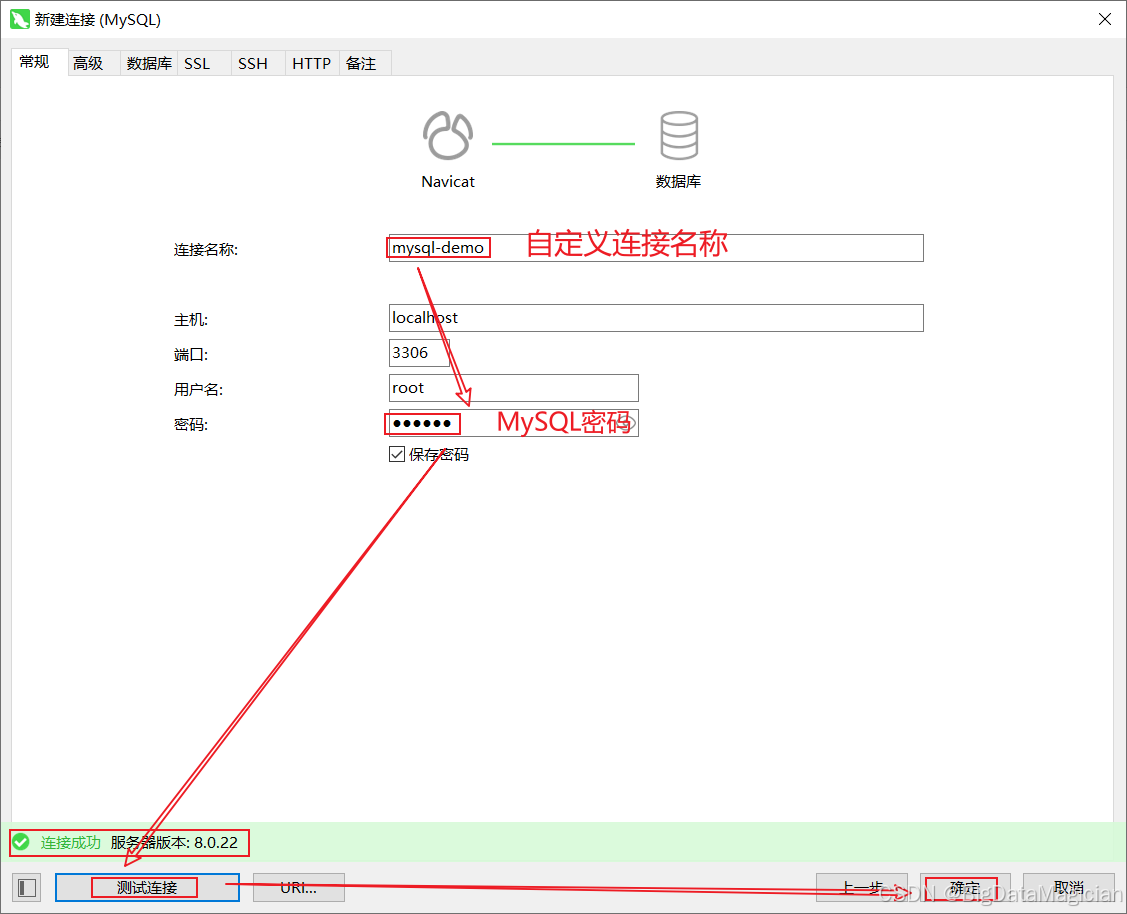Click the 测试连接 button
This screenshot has width=1127, height=914.
pyautogui.click(x=147, y=887)
